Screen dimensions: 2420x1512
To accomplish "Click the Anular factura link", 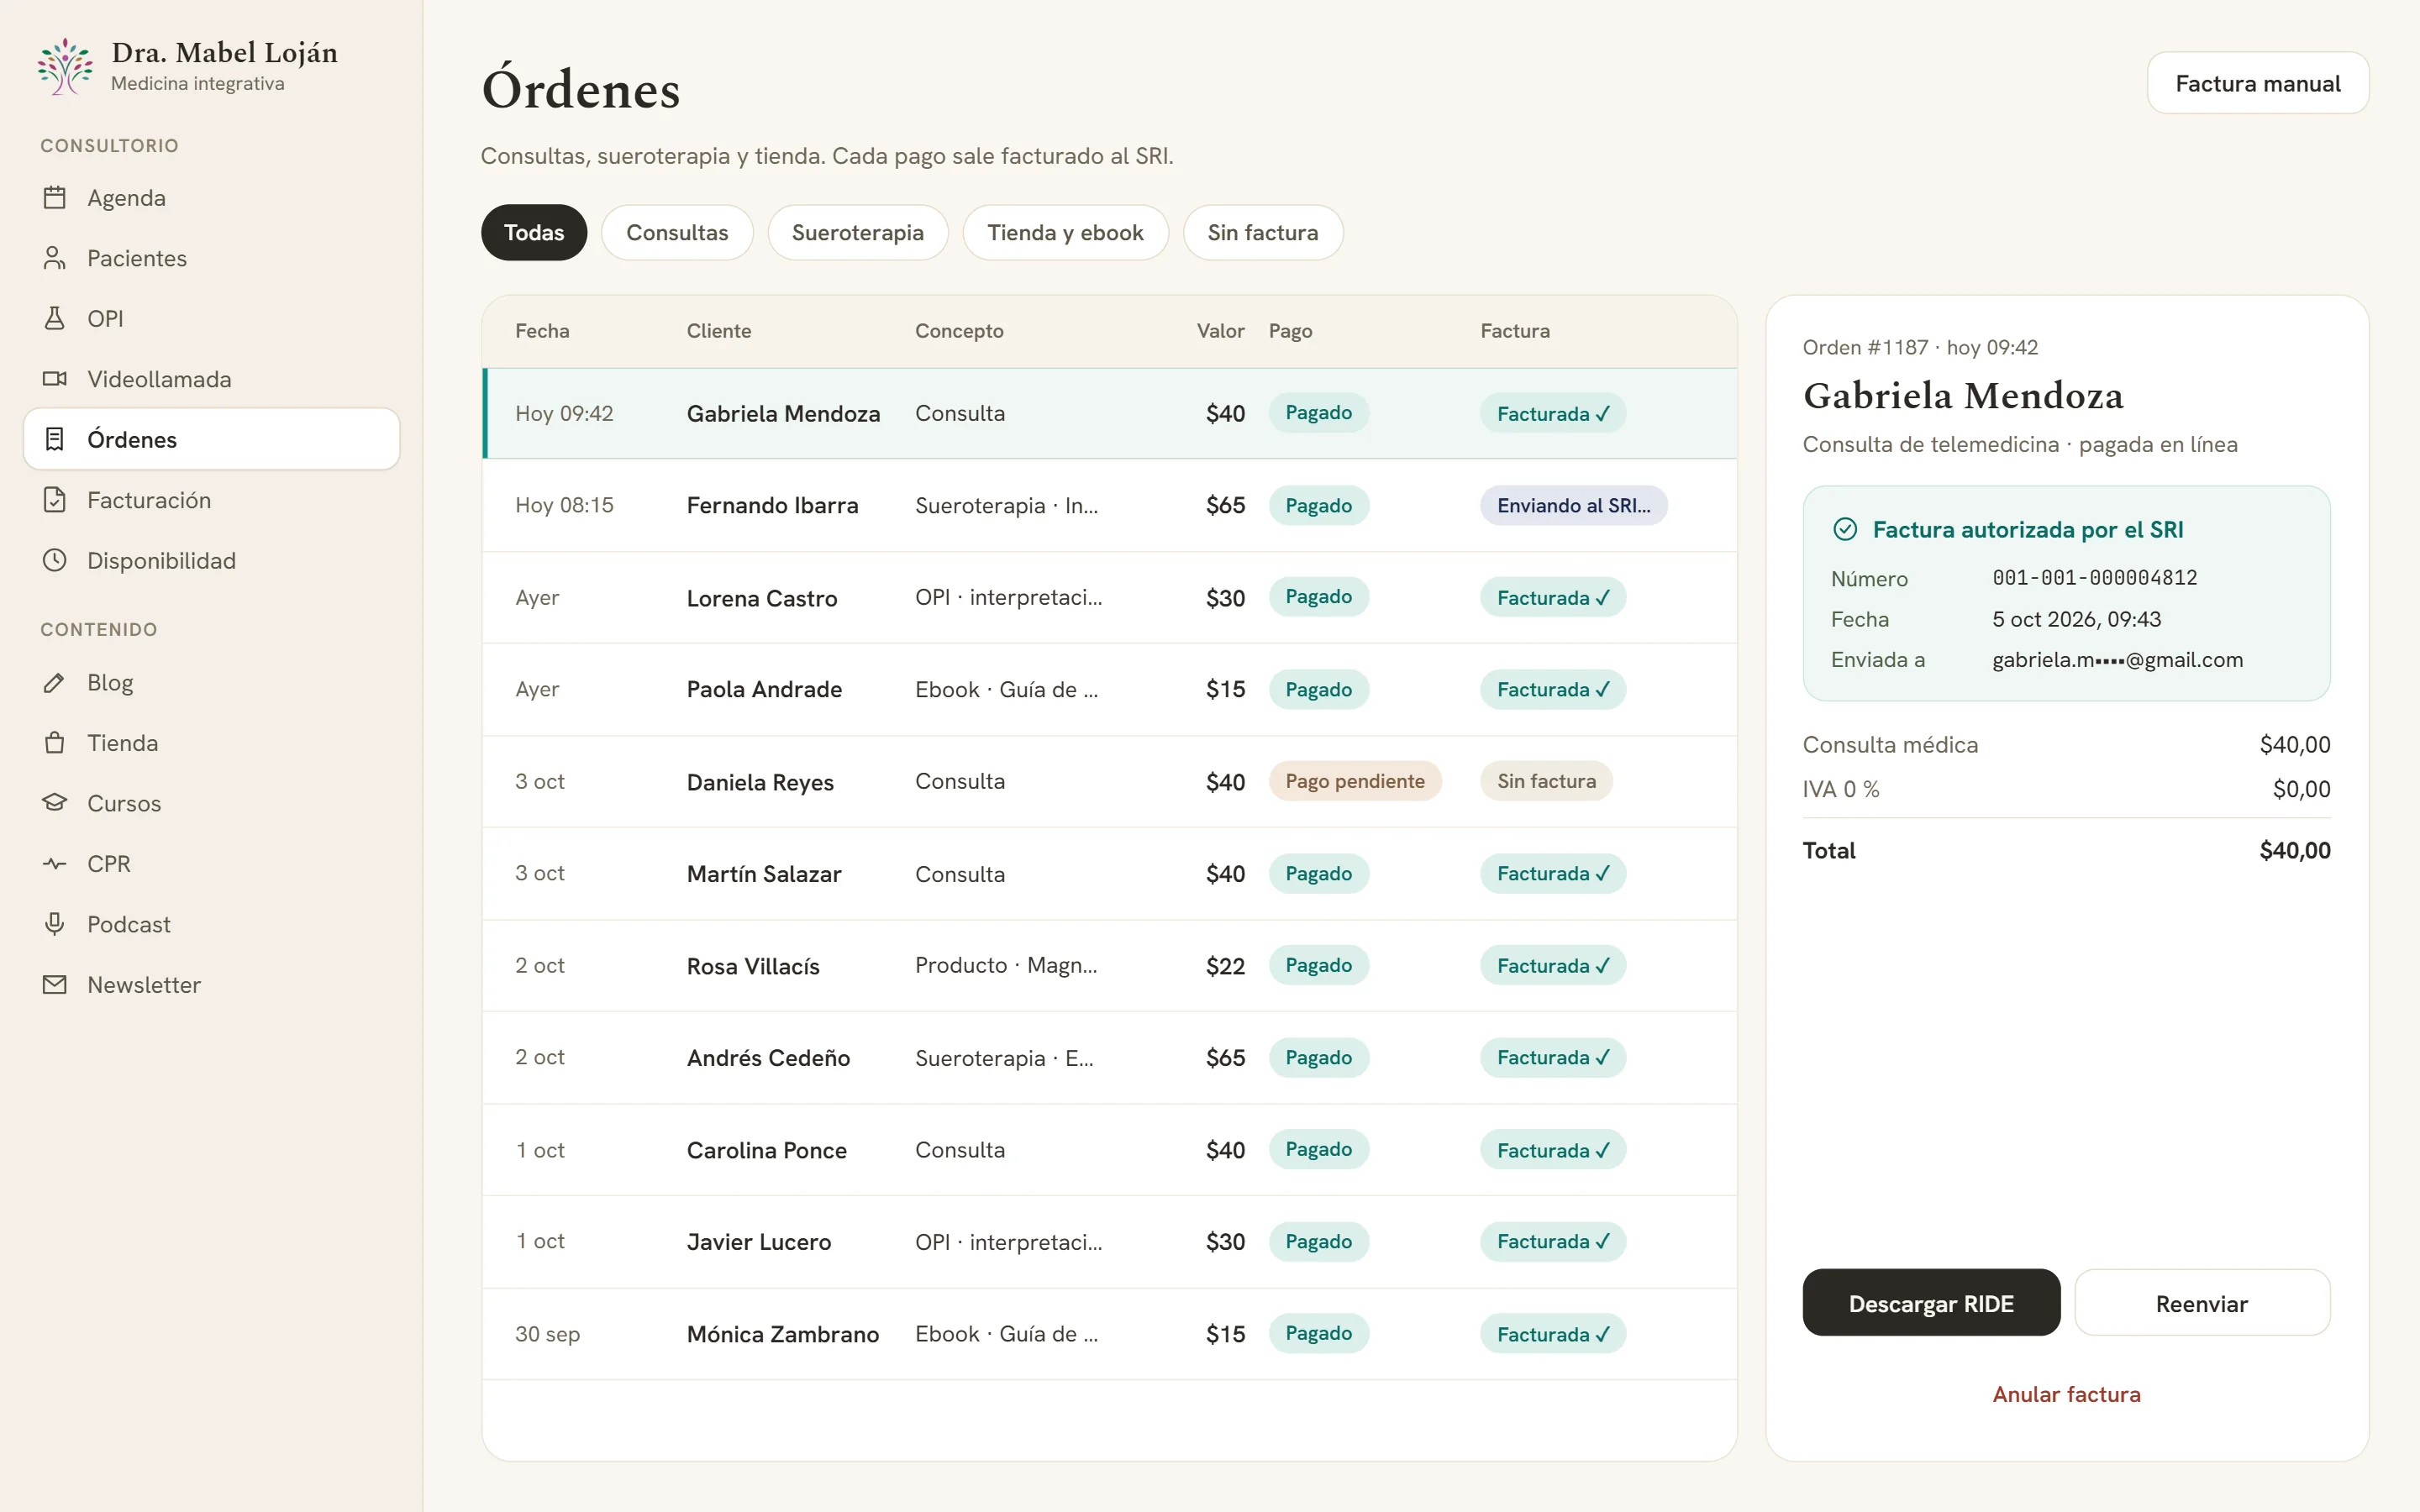I will click(x=2066, y=1394).
